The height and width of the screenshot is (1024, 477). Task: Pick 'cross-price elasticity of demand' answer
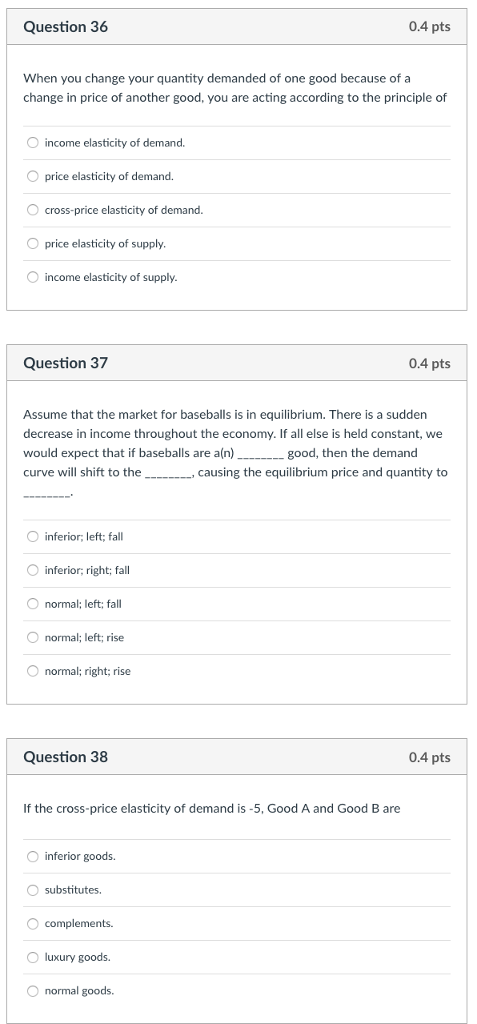pos(33,210)
